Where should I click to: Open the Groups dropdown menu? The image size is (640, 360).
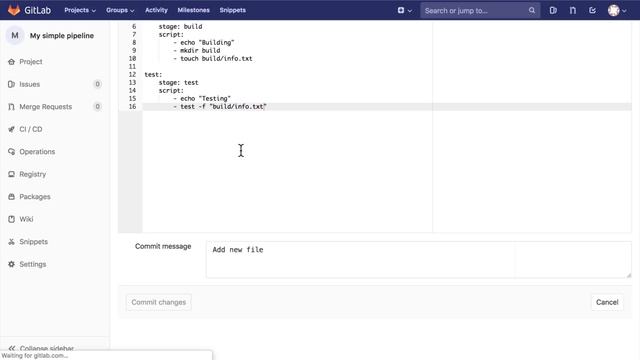pyautogui.click(x=120, y=10)
